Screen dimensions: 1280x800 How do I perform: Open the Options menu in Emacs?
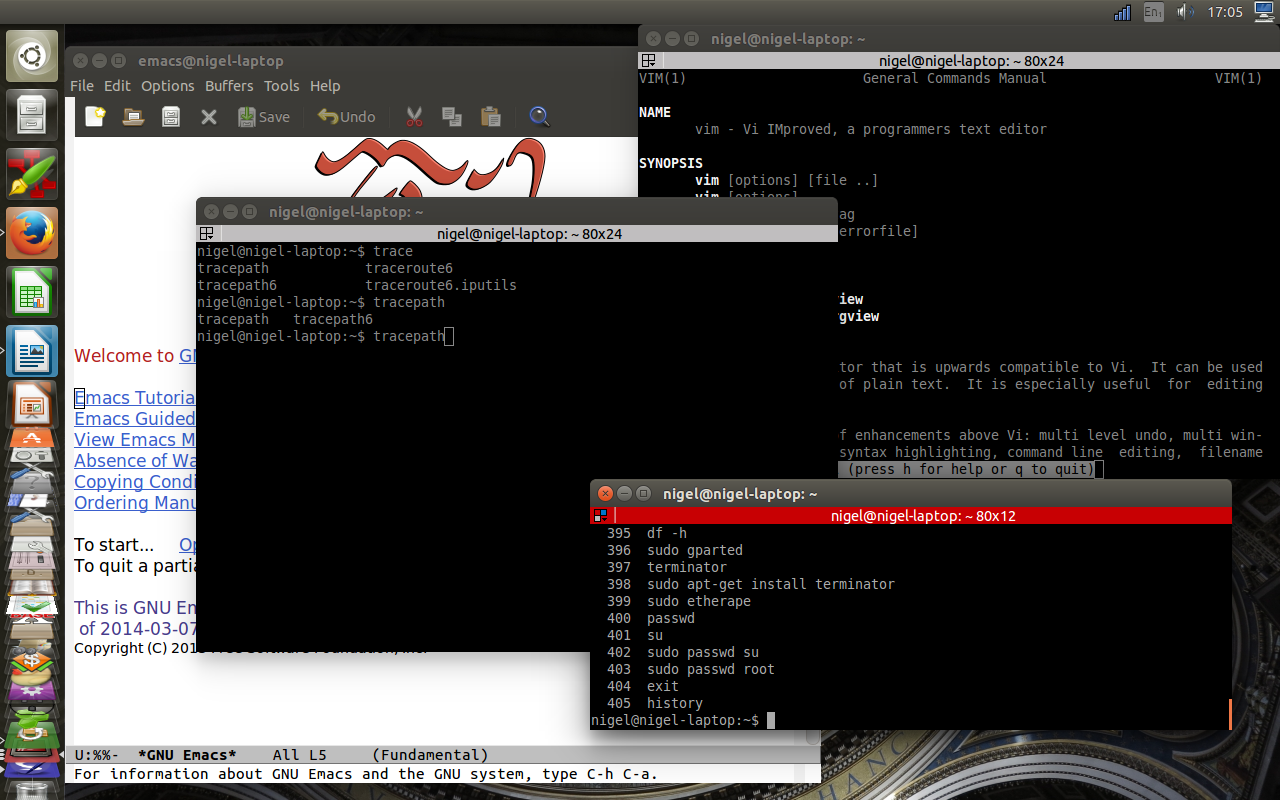pyautogui.click(x=167, y=86)
